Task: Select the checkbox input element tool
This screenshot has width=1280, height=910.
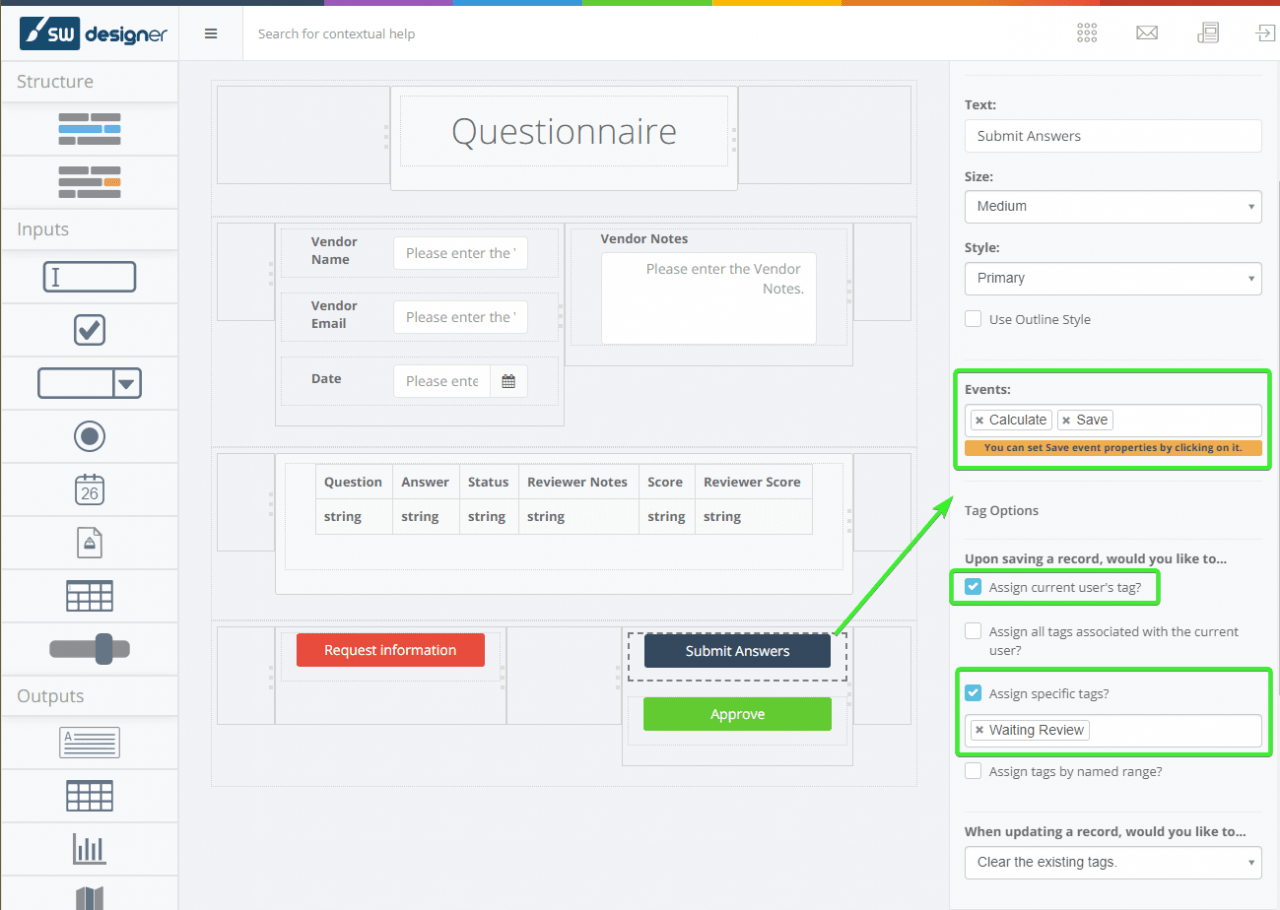Action: (89, 330)
